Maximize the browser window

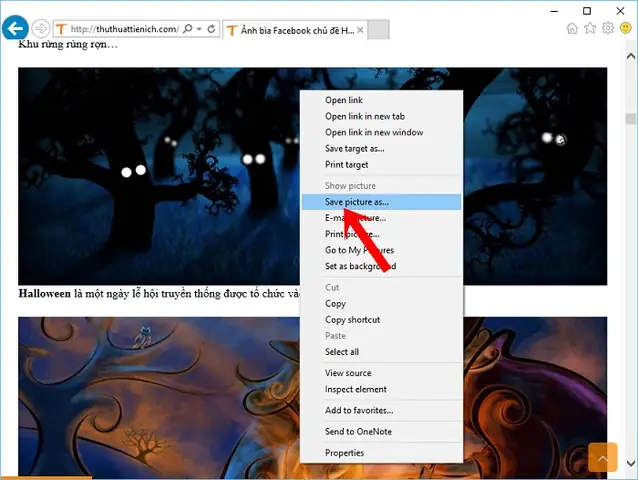[587, 11]
